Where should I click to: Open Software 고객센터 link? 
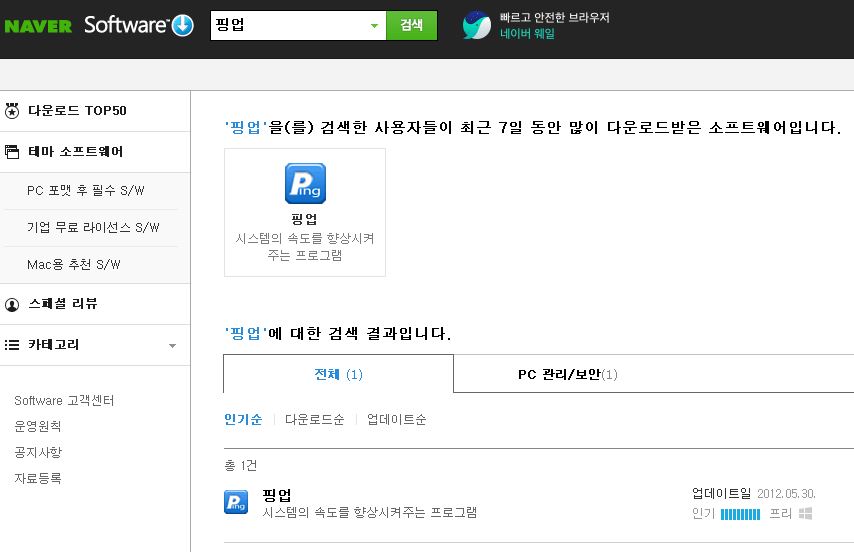tap(64, 401)
